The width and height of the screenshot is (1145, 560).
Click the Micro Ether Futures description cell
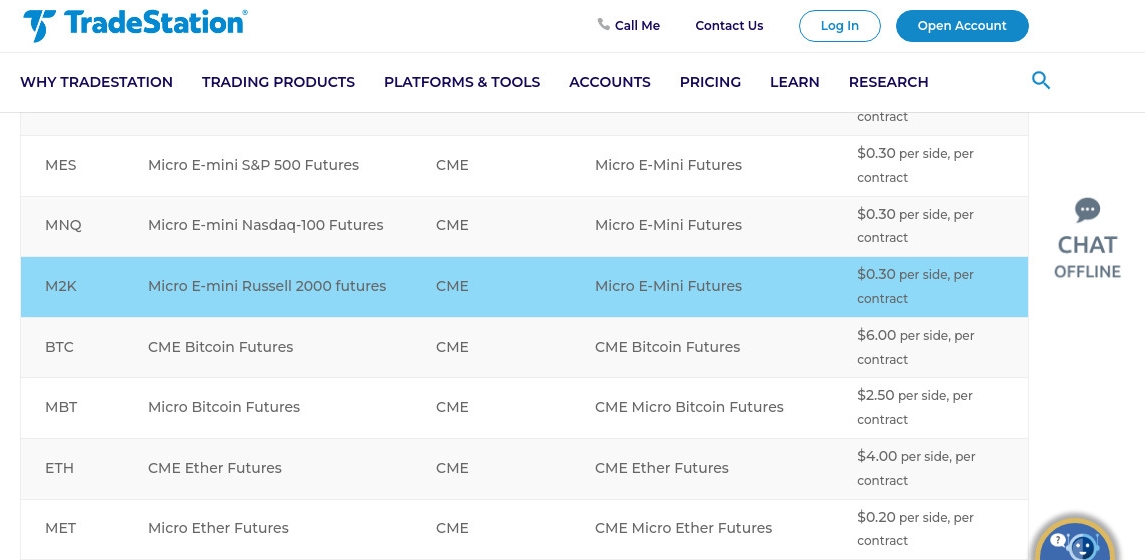218,528
